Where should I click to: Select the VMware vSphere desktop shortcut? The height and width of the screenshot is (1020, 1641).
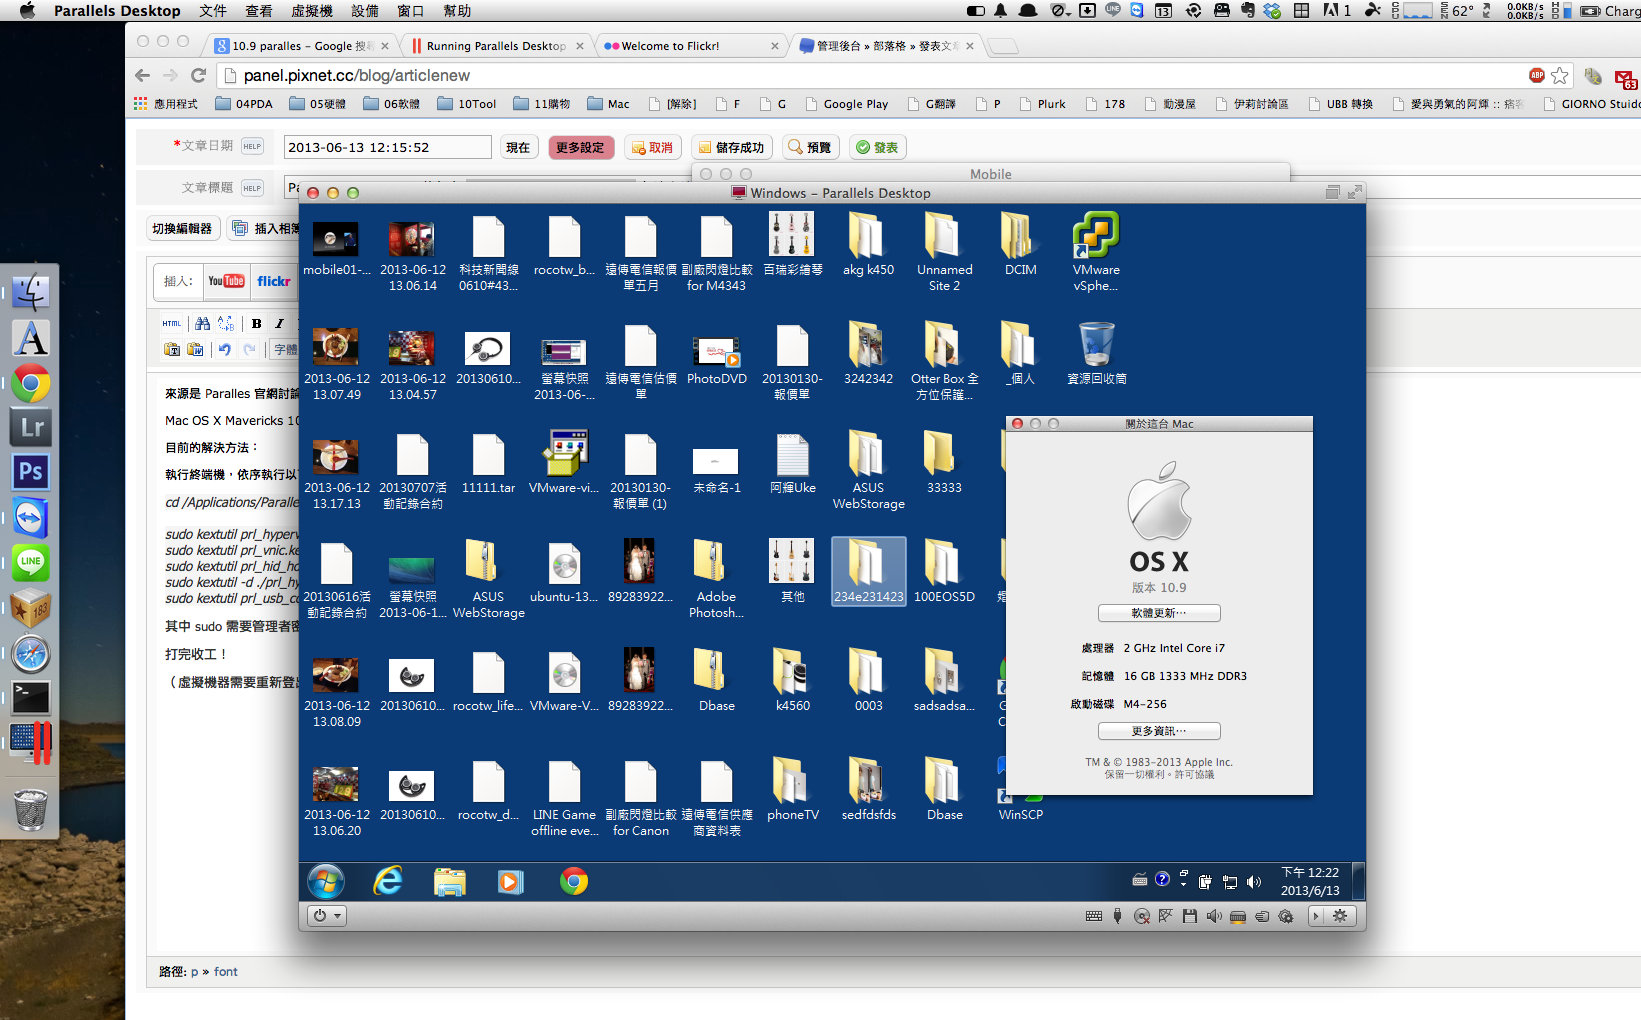point(1096,251)
